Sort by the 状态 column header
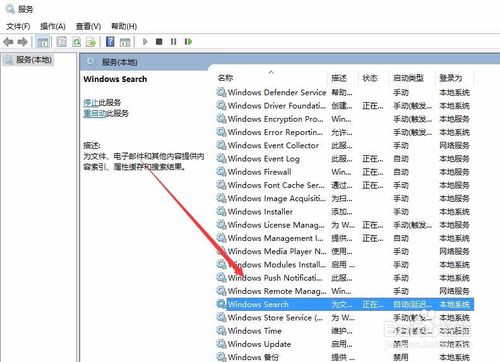The width and height of the screenshot is (500, 362). (x=370, y=78)
